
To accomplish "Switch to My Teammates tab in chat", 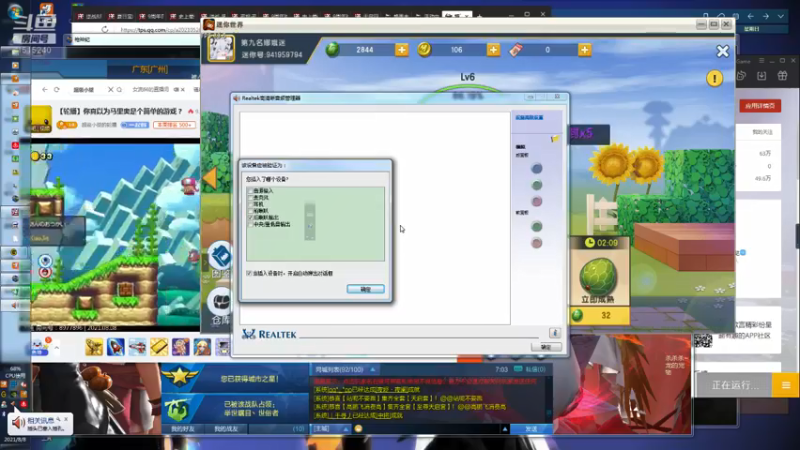I will [226, 429].
